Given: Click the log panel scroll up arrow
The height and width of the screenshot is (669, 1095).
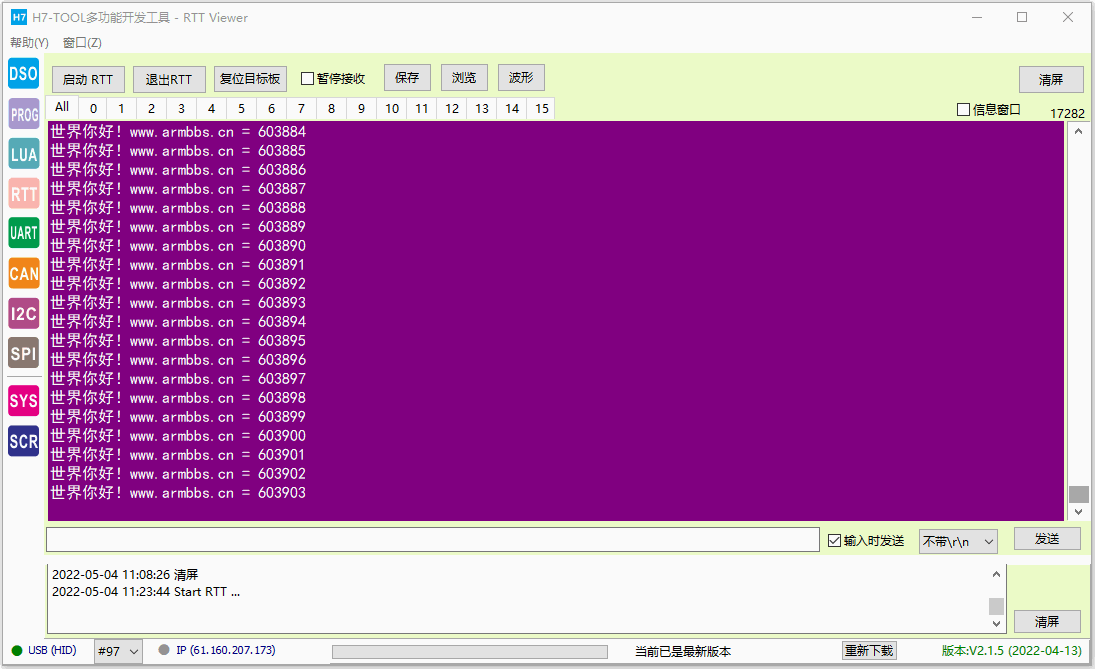Looking at the screenshot, I should (997, 574).
